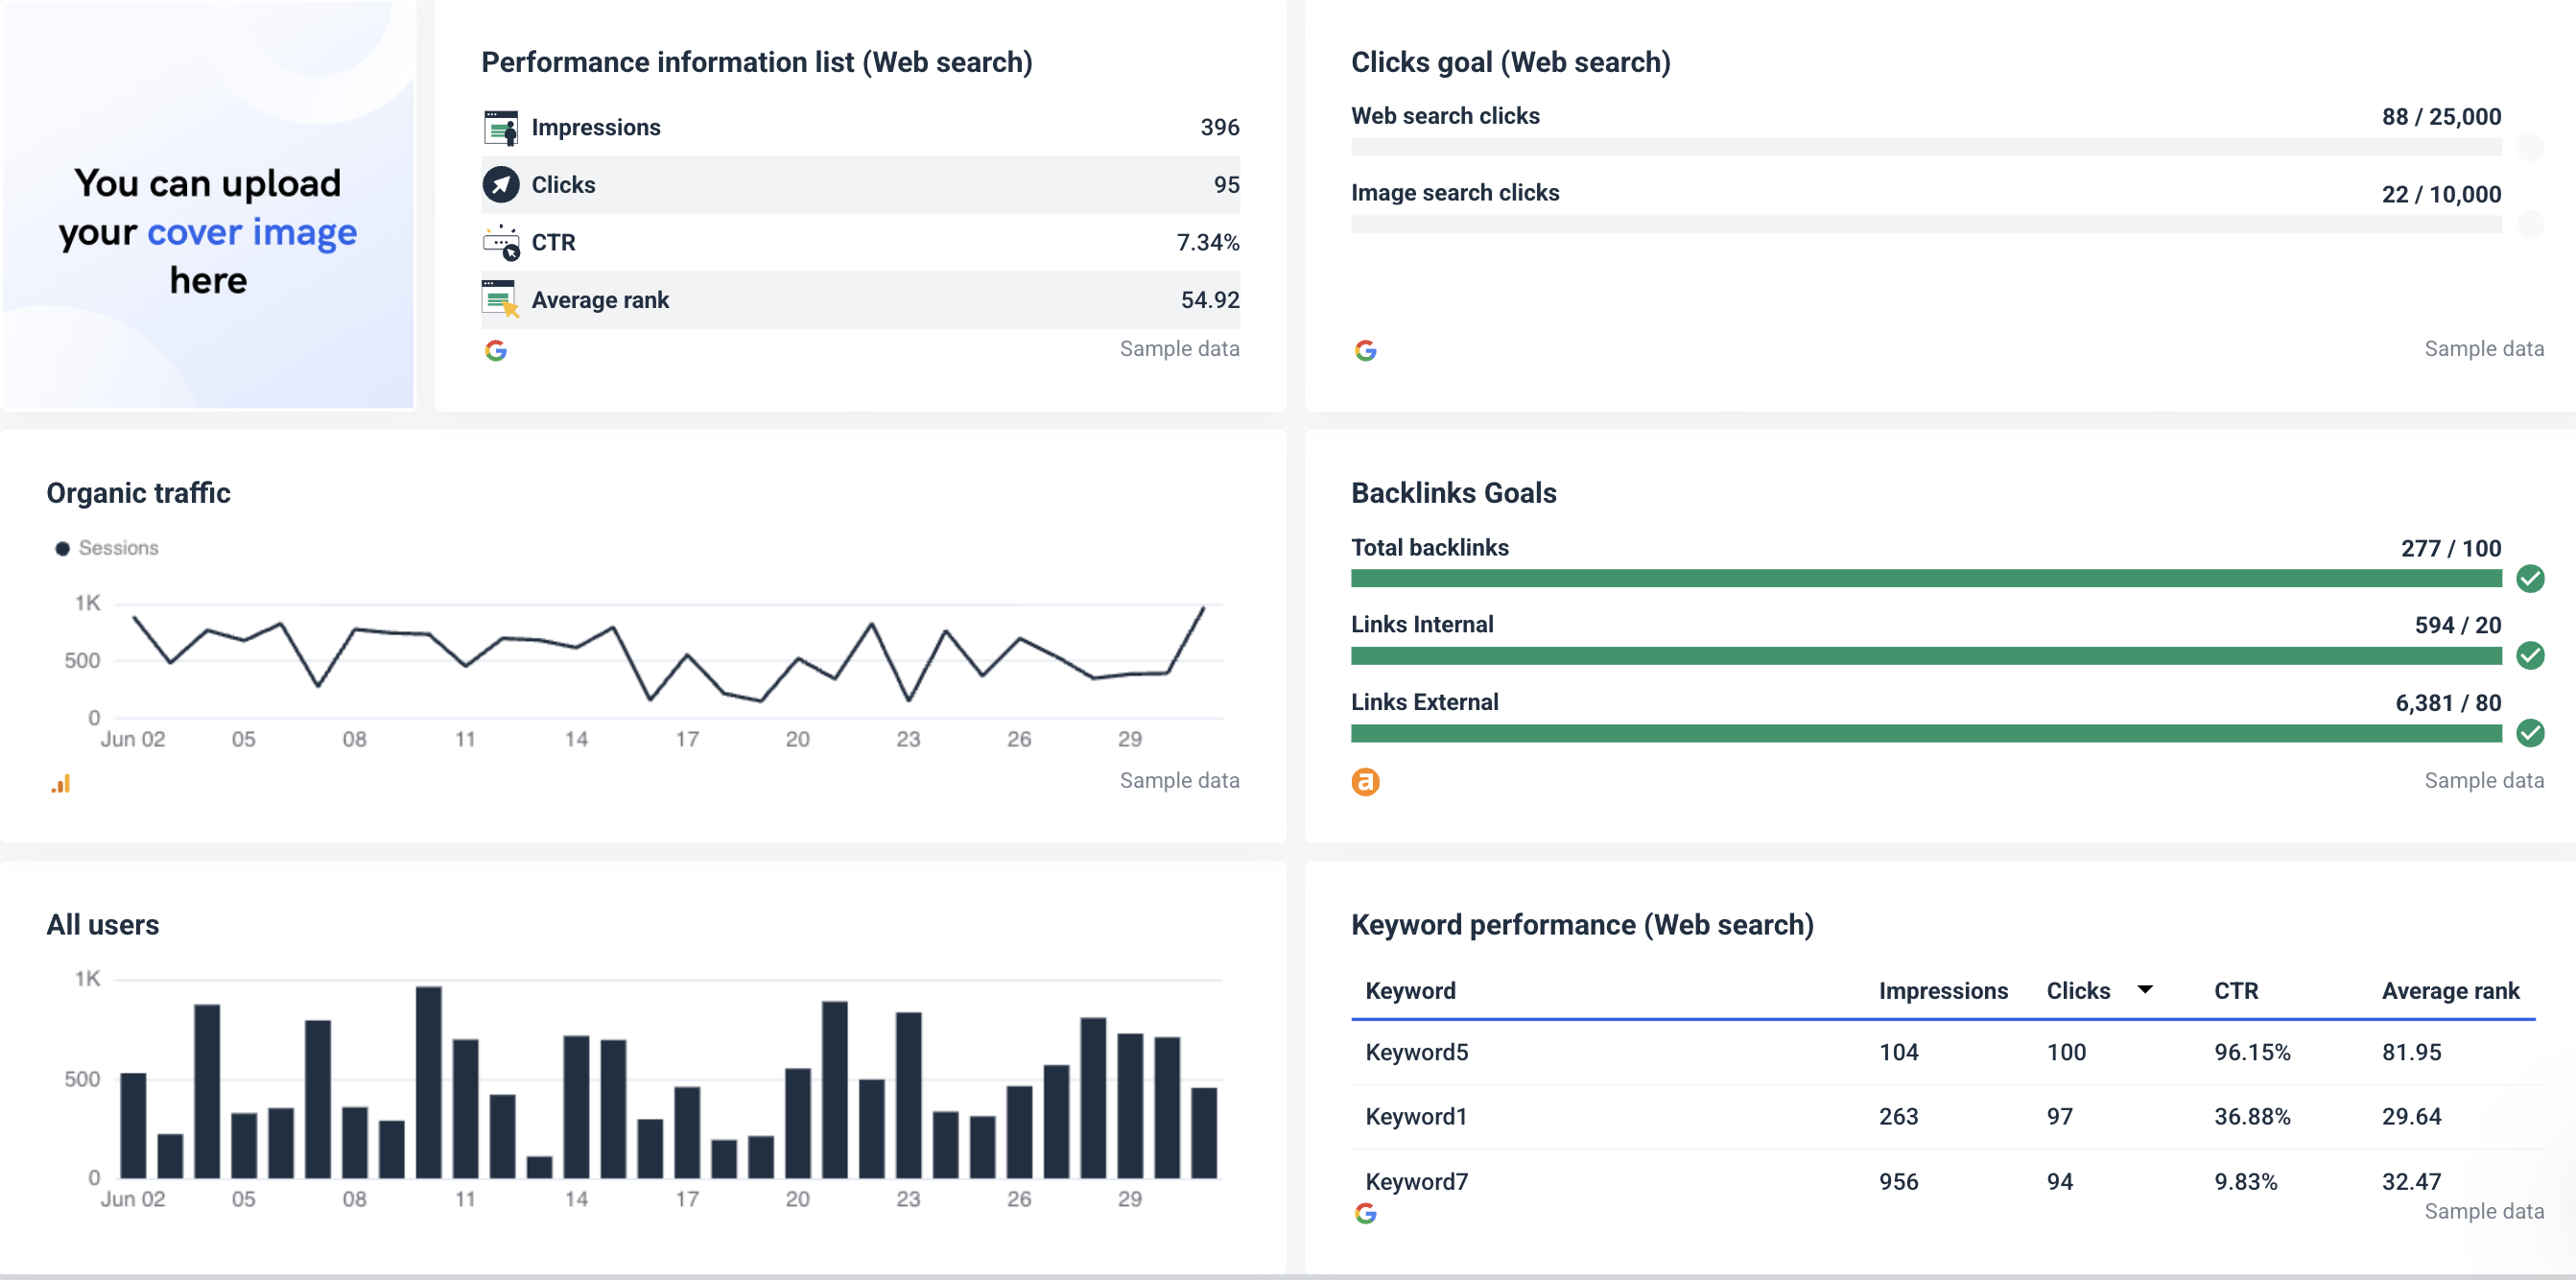Click the checkmark beside Links External goal
The height and width of the screenshot is (1280, 2576).
2532,733
